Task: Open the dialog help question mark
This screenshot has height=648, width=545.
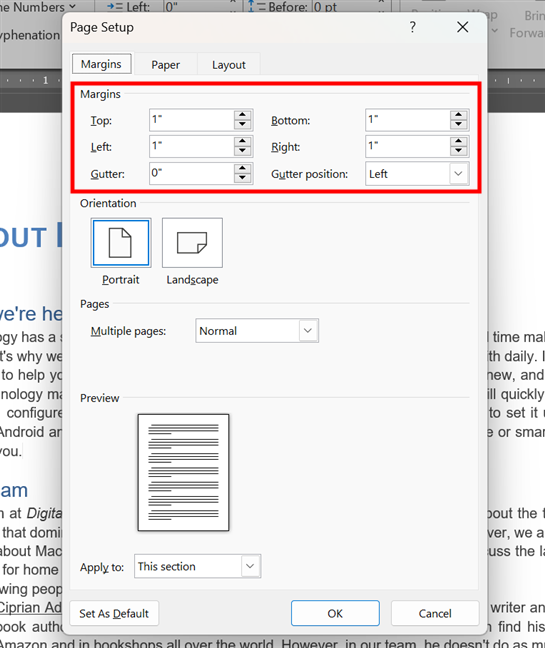Action: pos(412,27)
